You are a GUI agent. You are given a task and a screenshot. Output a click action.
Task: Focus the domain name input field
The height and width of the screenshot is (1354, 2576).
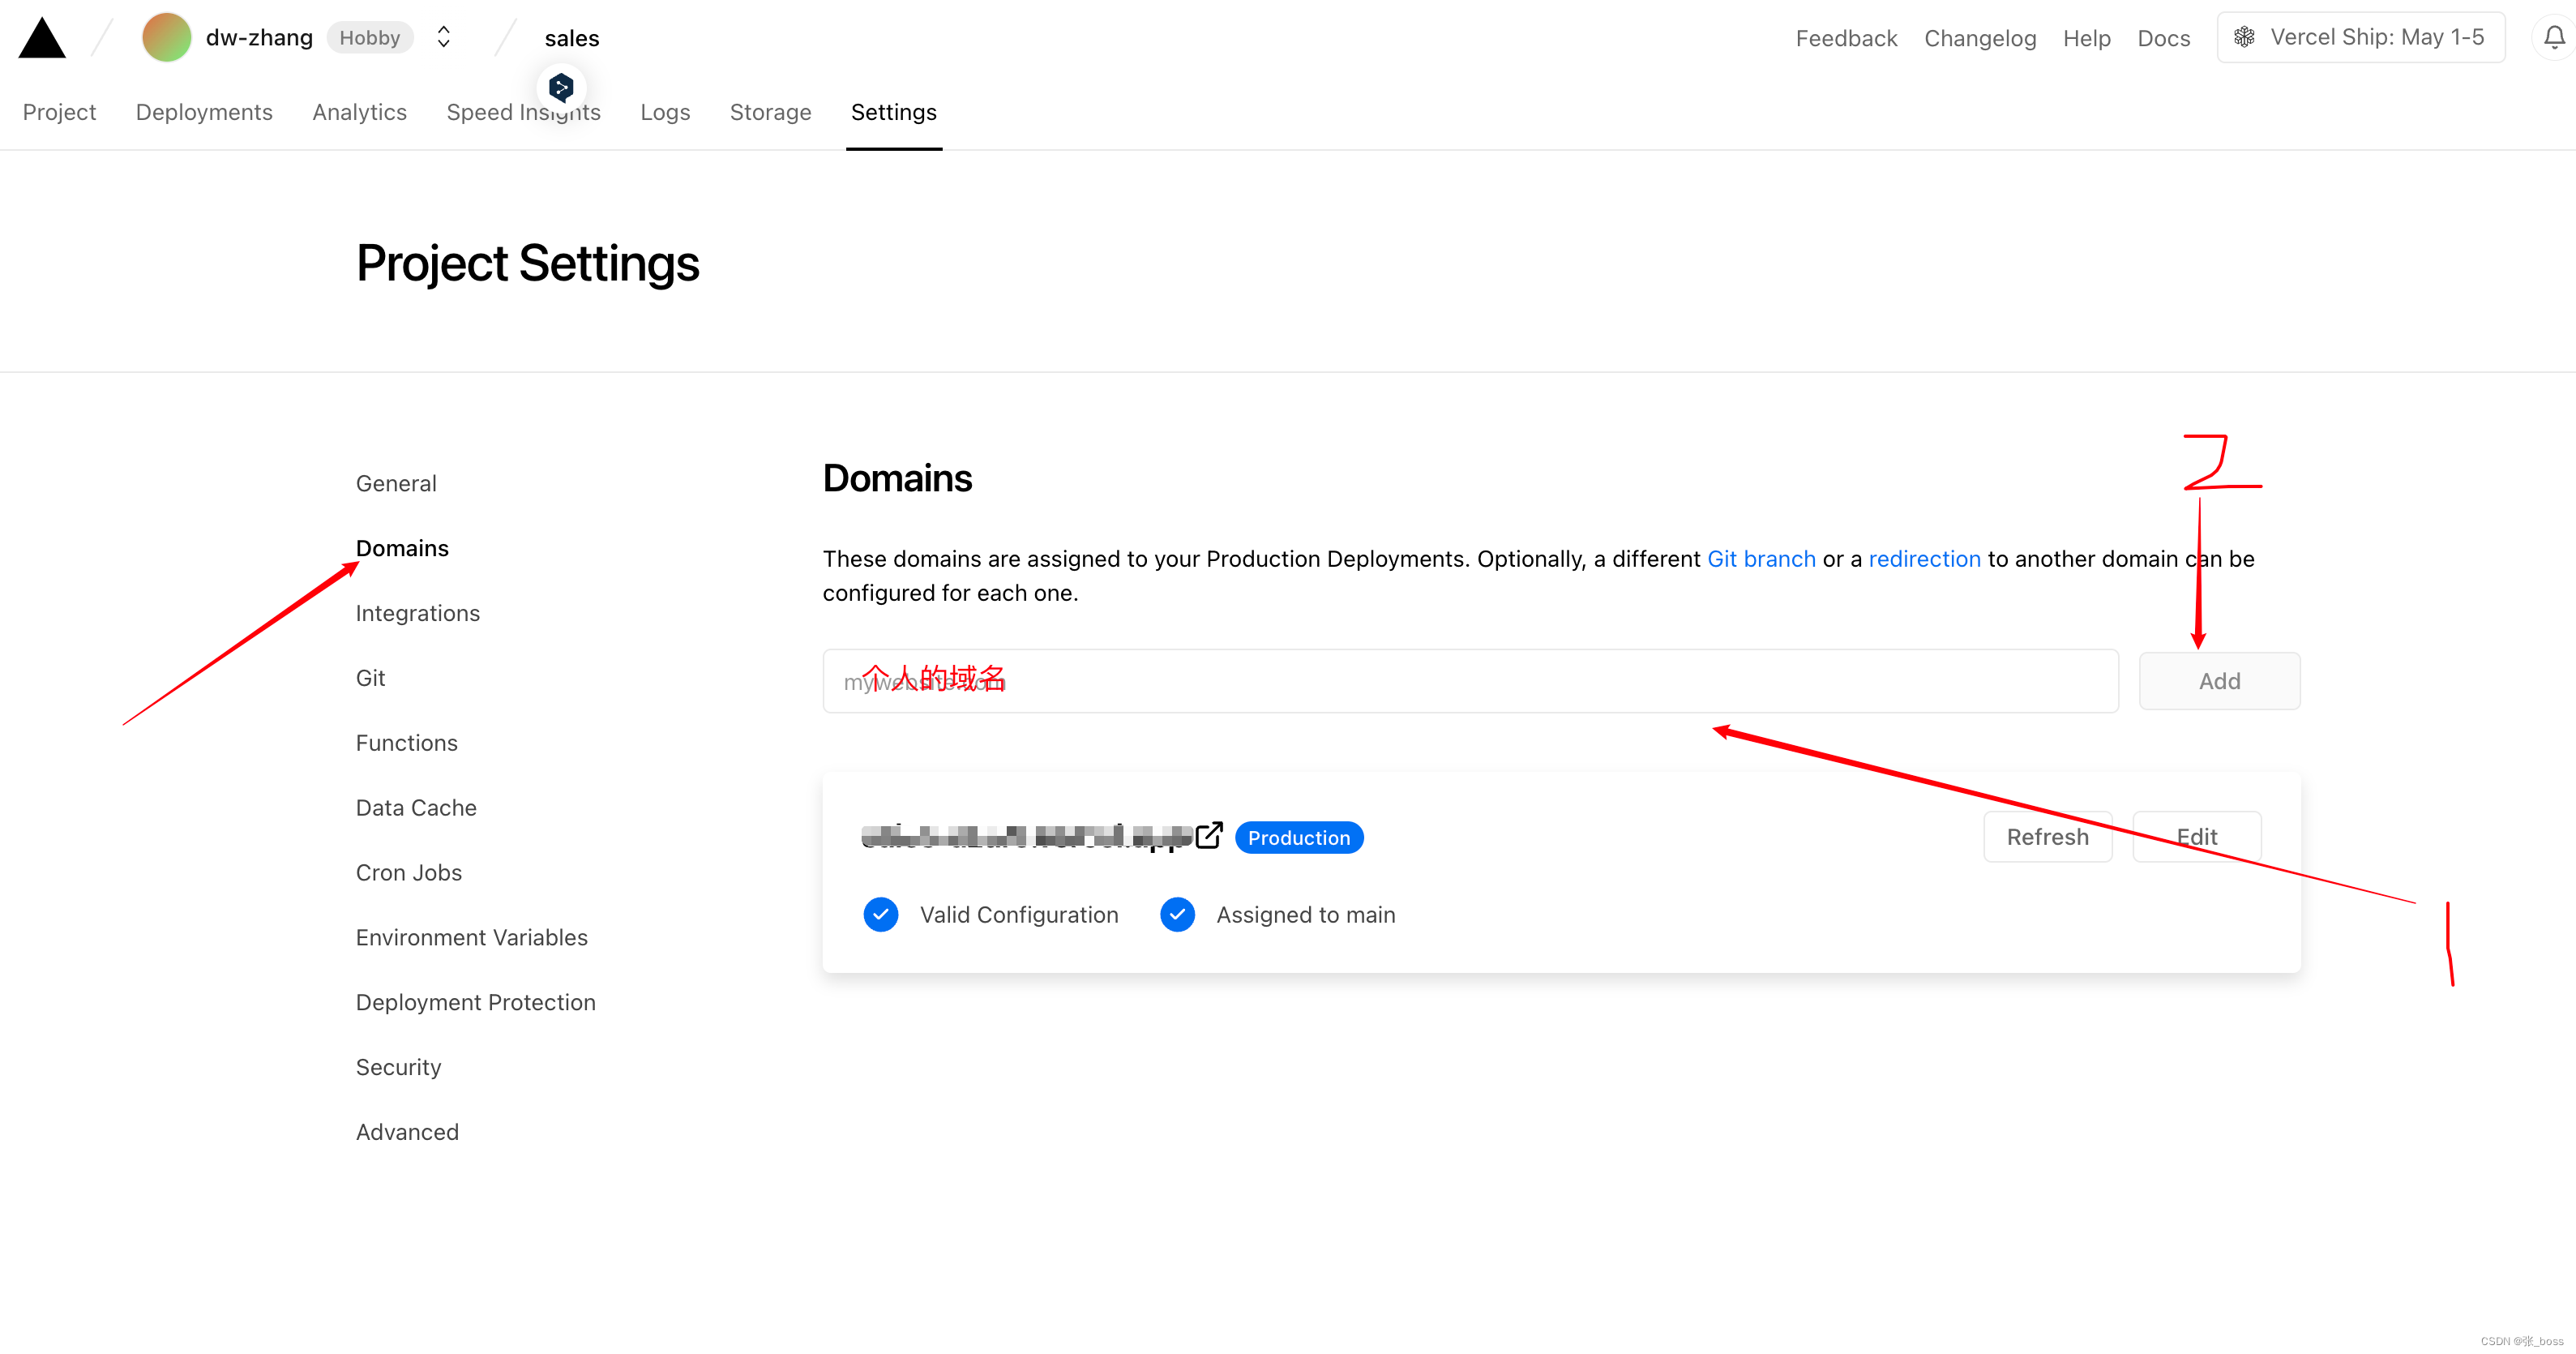point(1470,681)
